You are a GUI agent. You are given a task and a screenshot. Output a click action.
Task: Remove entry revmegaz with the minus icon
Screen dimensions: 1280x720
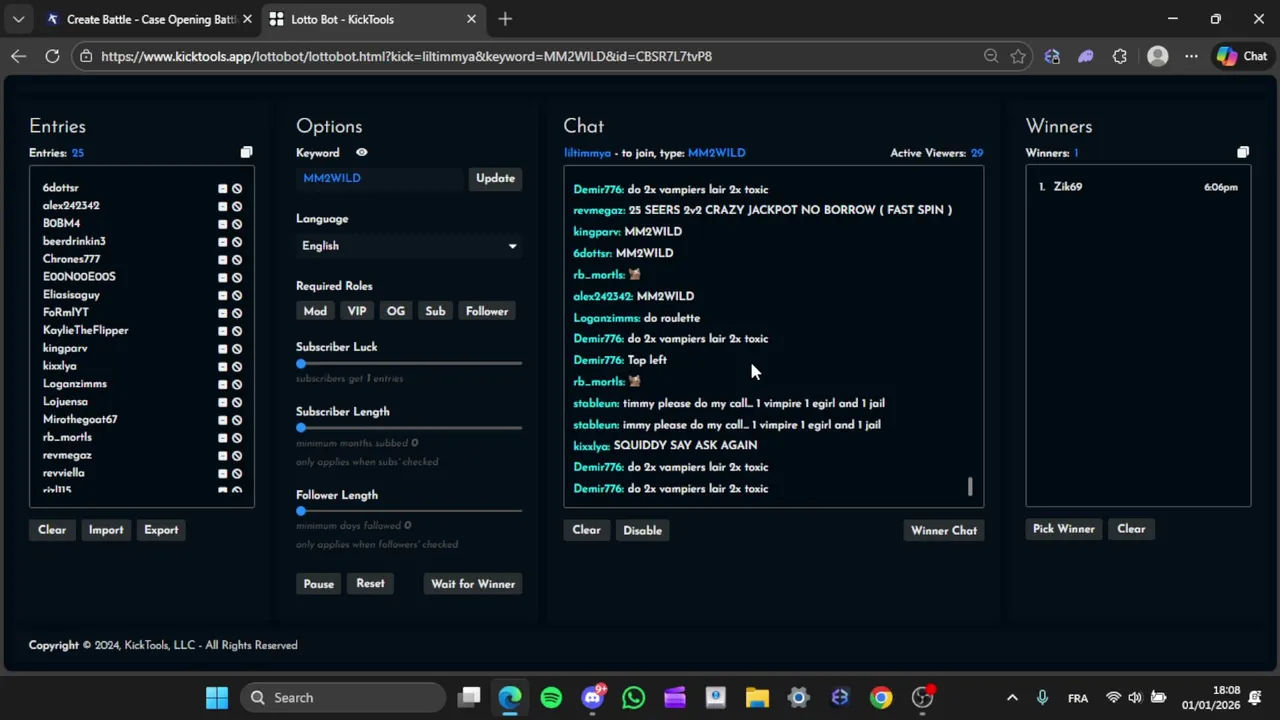pos(223,456)
